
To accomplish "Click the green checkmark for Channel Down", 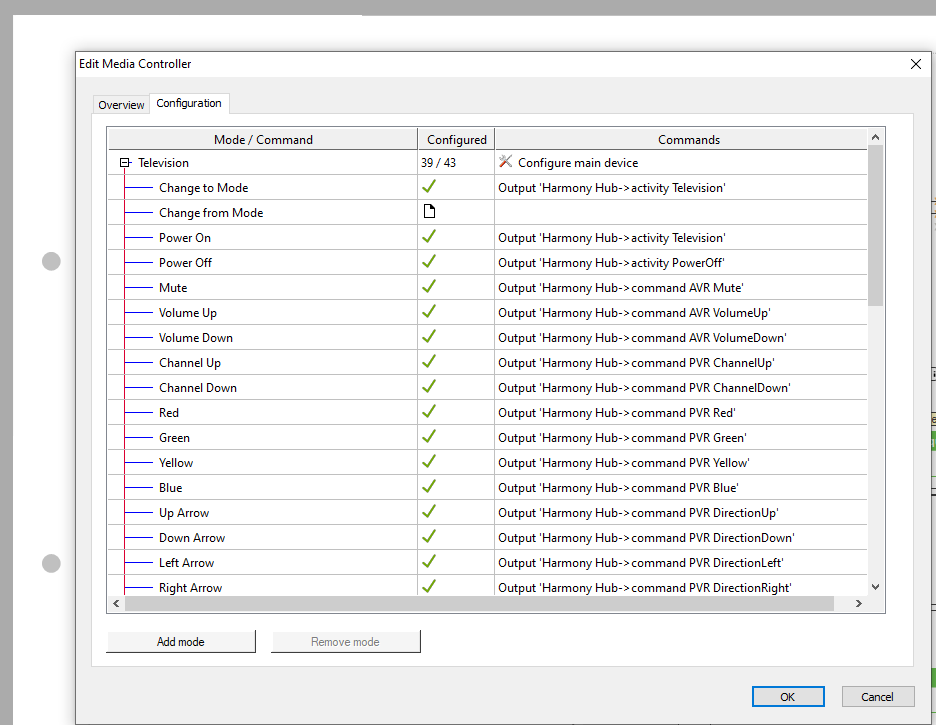I will [x=429, y=387].
